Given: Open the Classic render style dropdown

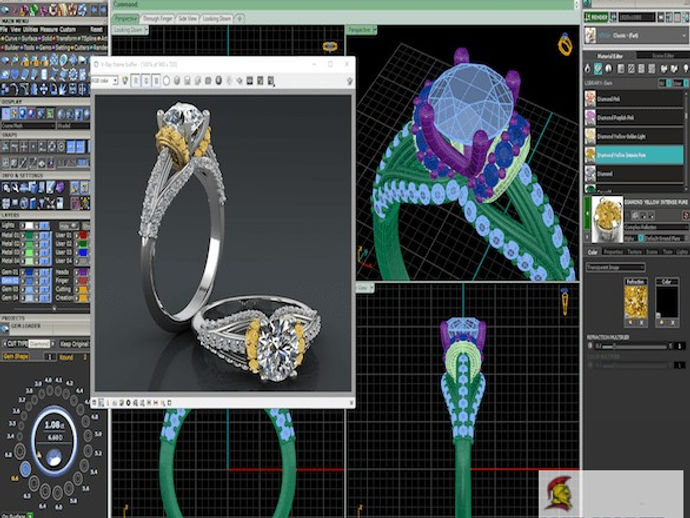Looking at the screenshot, I should (635, 35).
